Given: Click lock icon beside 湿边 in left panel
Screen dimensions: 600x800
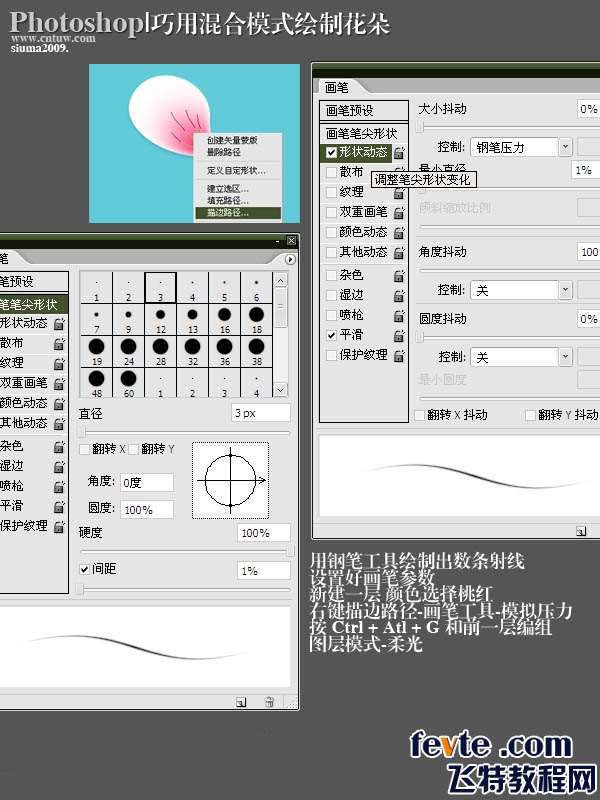Looking at the screenshot, I should 59,467.
